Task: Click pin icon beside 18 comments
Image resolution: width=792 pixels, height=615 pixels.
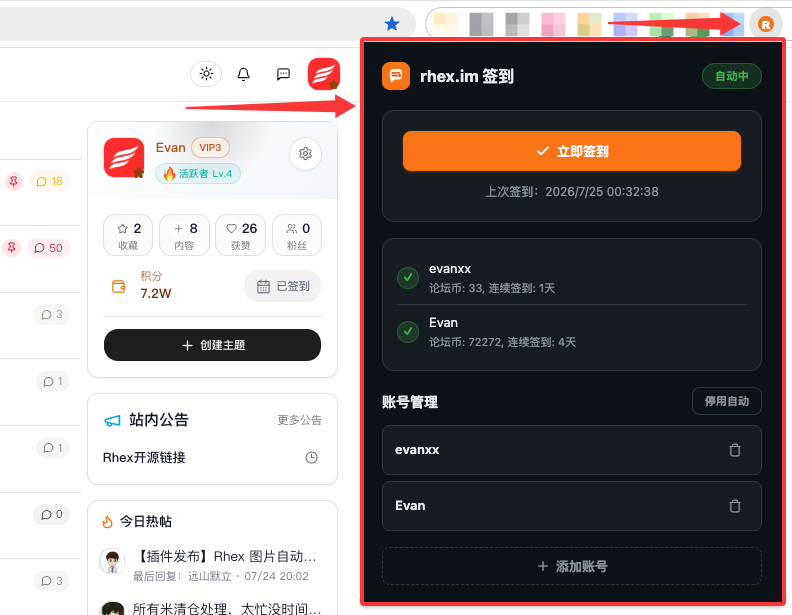Action: 14,181
